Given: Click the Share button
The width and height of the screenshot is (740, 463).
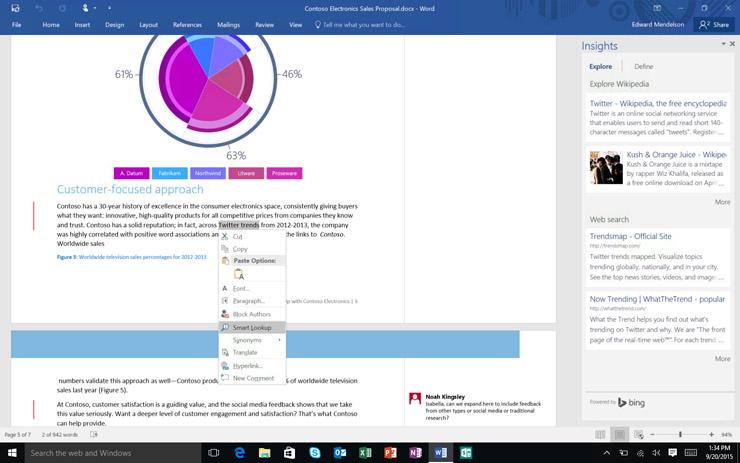Looking at the screenshot, I should click(714, 25).
